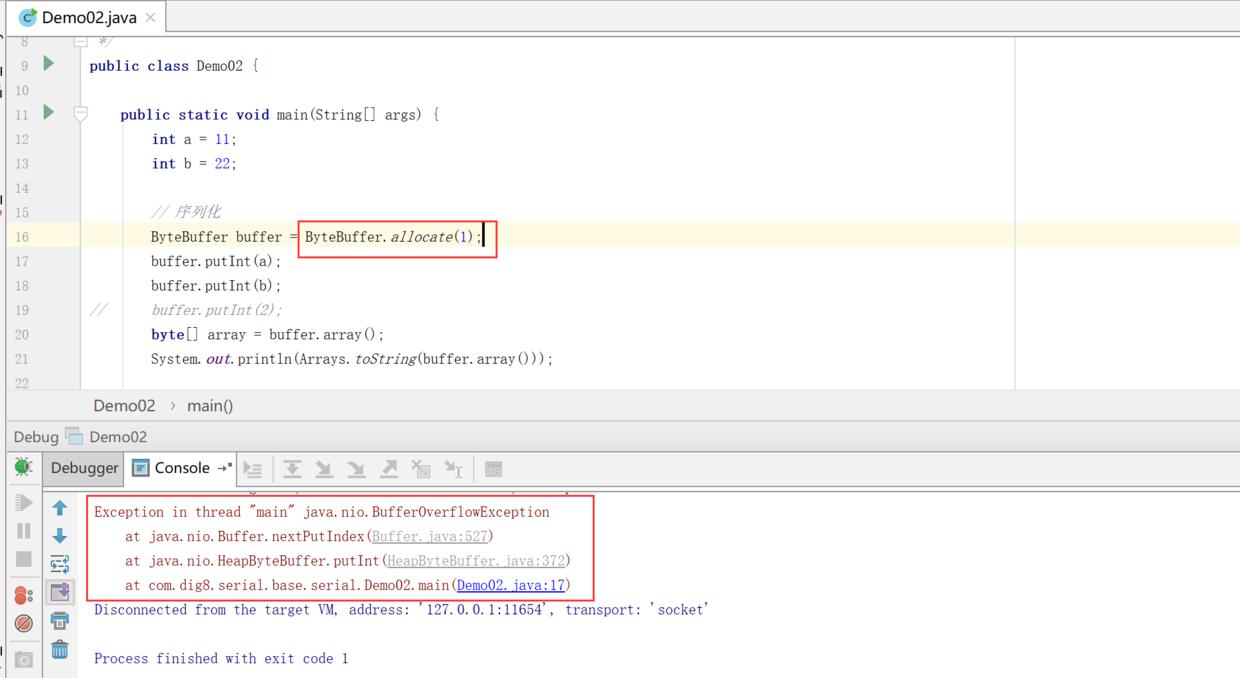Rerun Demo02 with the debug bug icon
Viewport: 1240px width, 678px height.
click(23, 467)
